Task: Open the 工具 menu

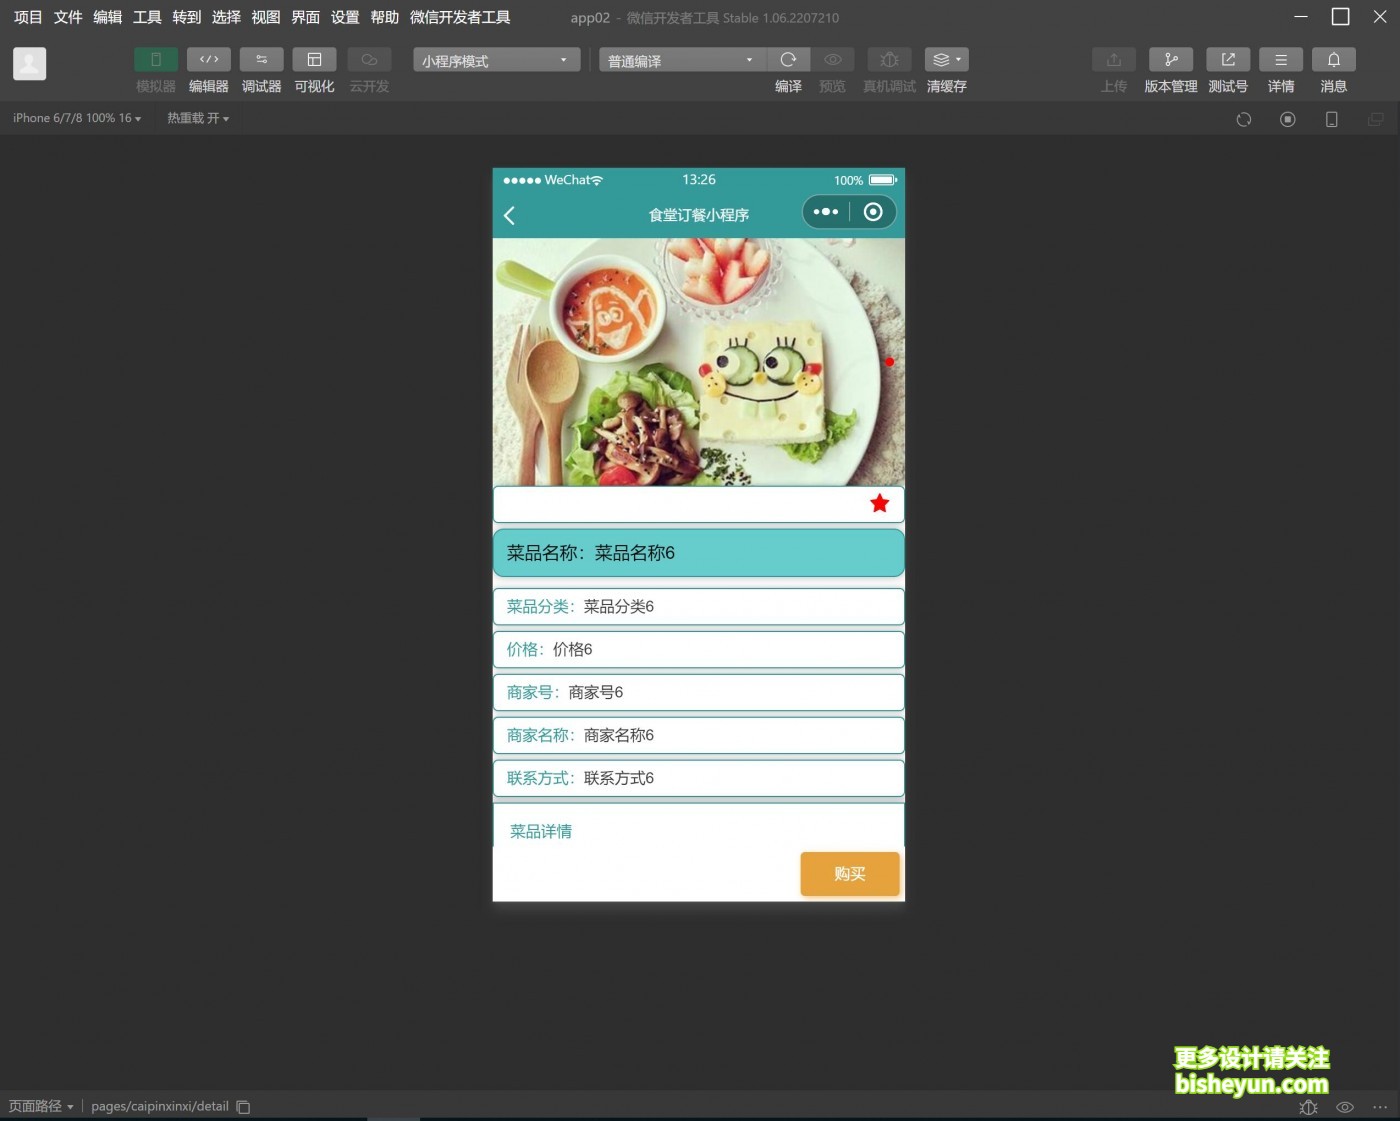Action: [x=147, y=17]
